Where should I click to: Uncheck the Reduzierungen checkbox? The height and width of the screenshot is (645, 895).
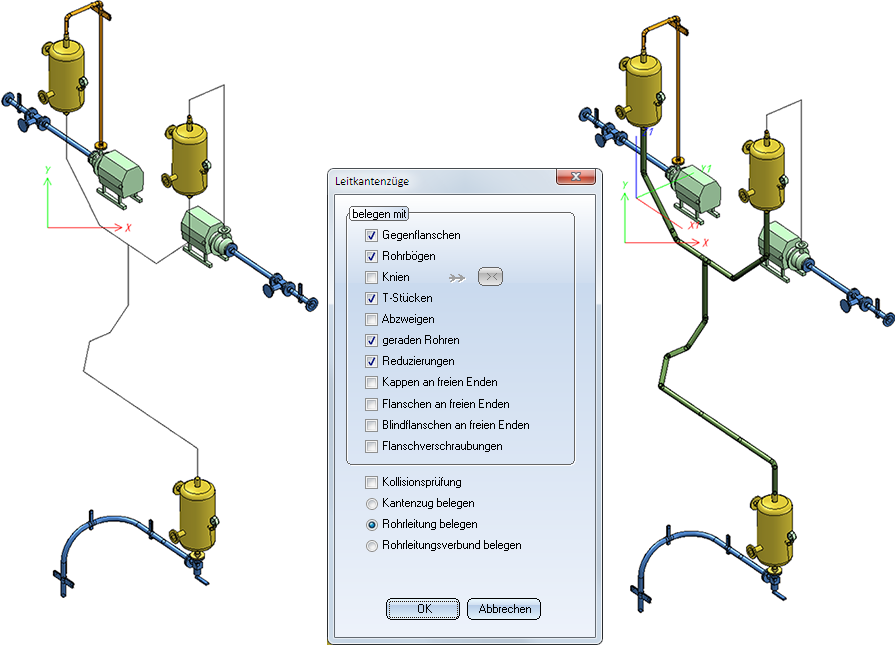372,361
